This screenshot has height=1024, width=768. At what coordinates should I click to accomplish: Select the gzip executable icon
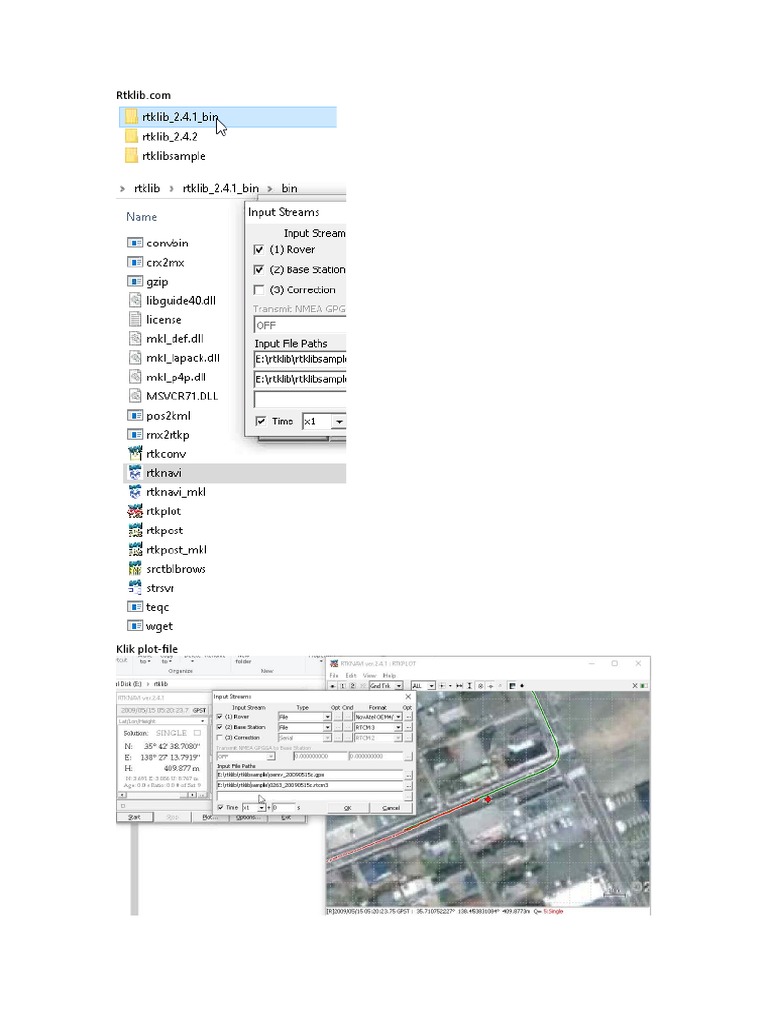point(135,281)
